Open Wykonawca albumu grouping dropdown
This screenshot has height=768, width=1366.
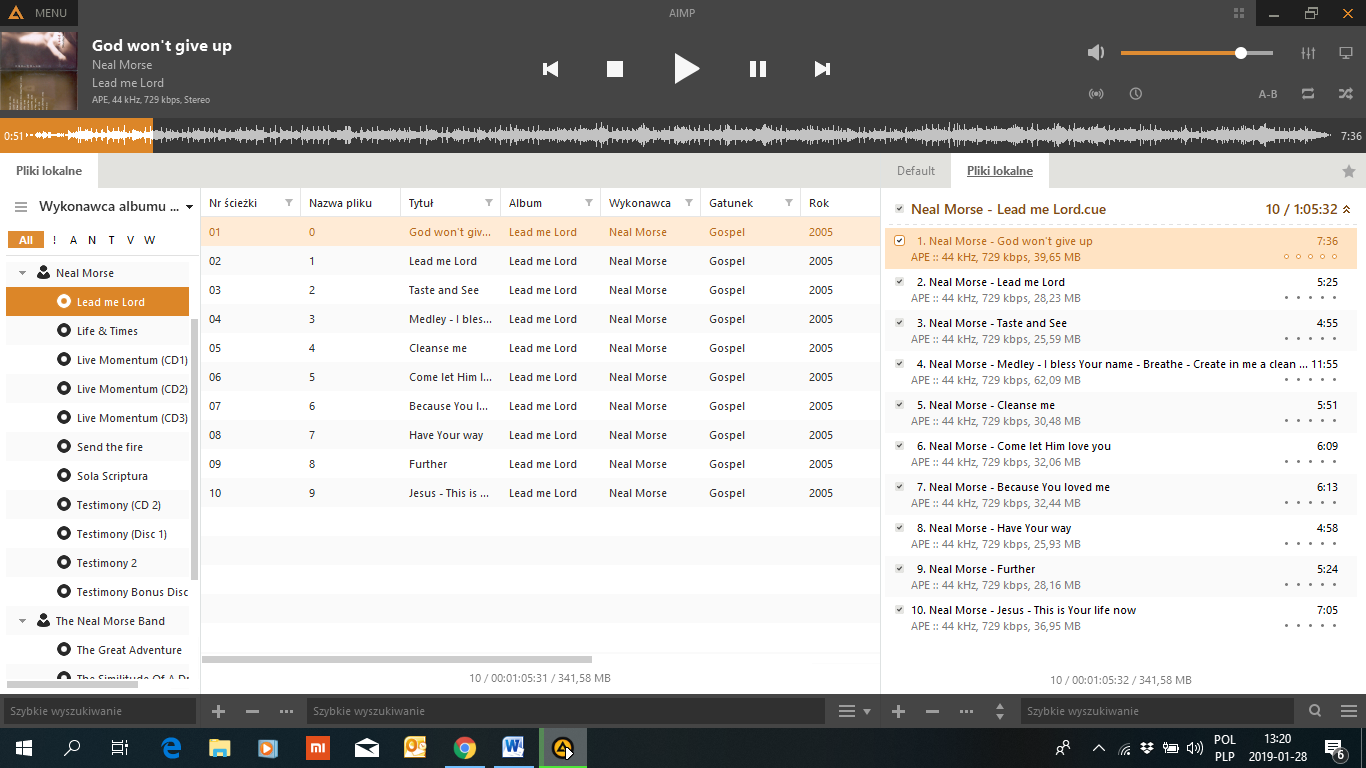coord(116,207)
